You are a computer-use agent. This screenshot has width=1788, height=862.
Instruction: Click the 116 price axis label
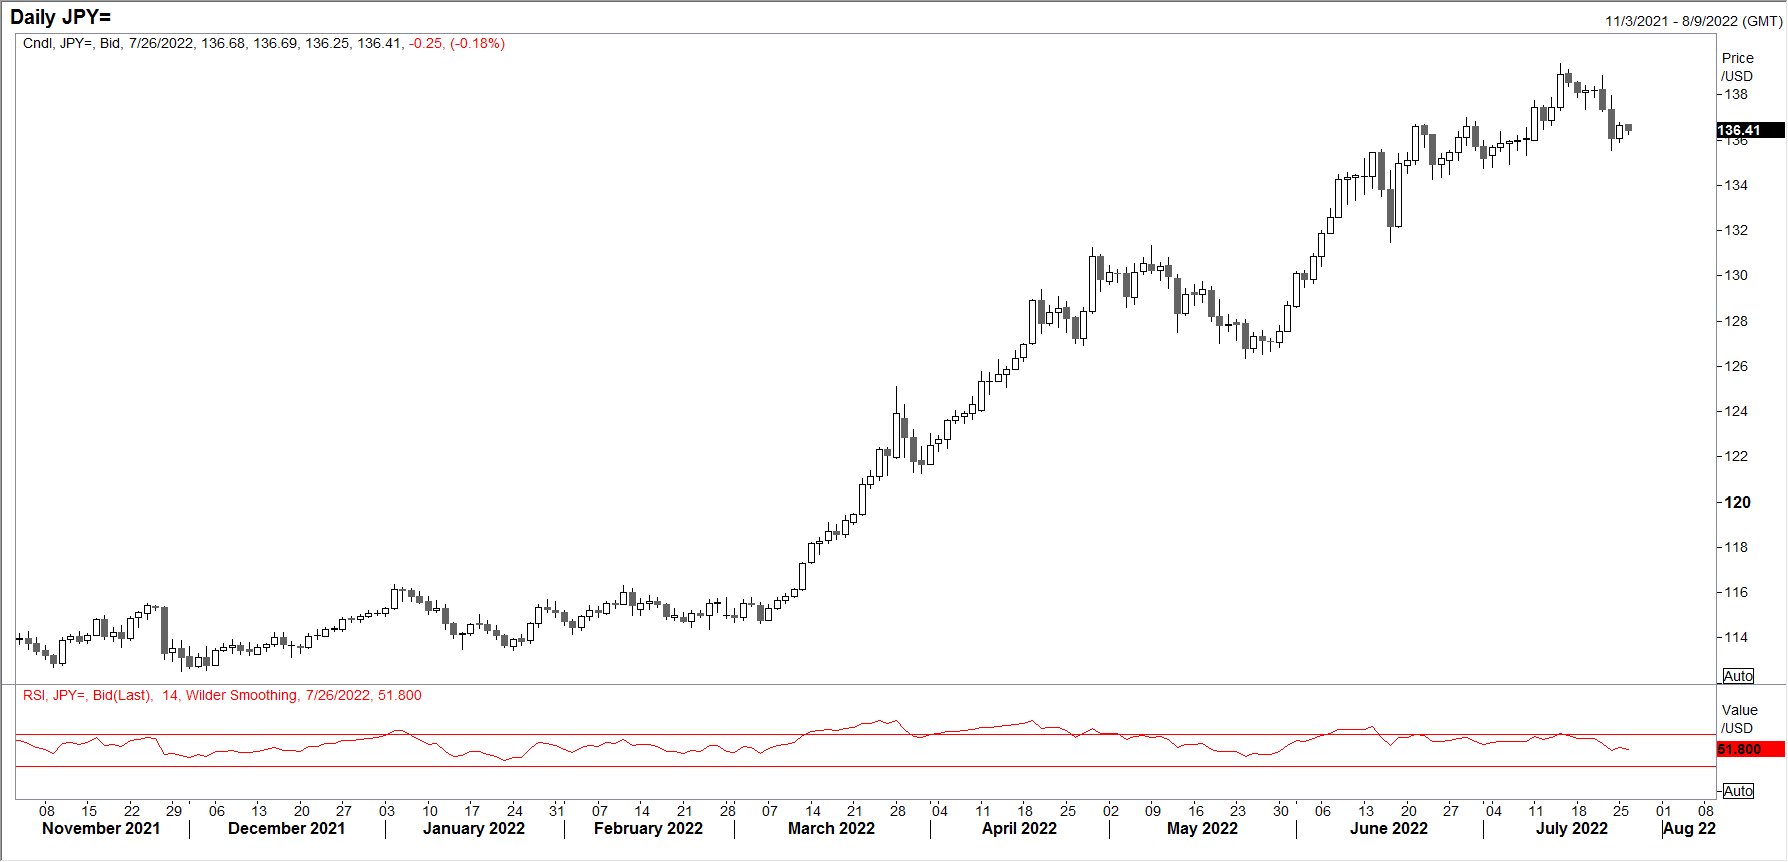1735,592
